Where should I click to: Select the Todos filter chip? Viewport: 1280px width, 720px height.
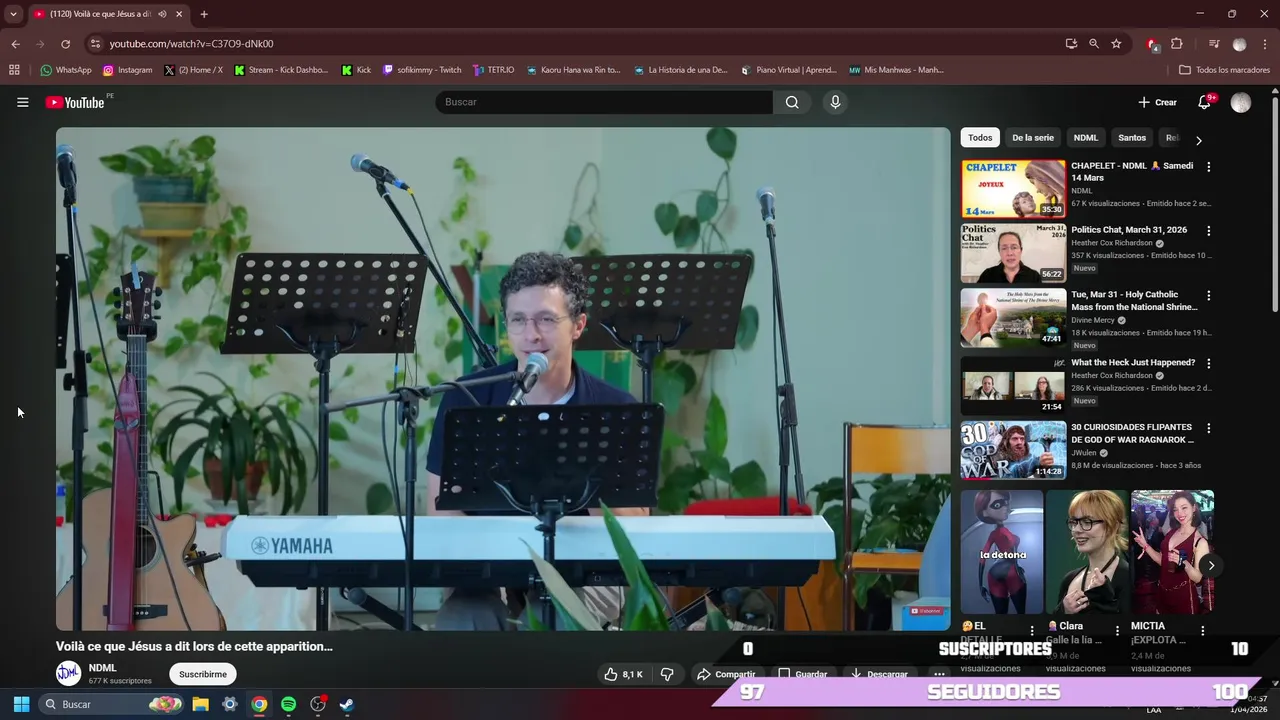tap(980, 138)
